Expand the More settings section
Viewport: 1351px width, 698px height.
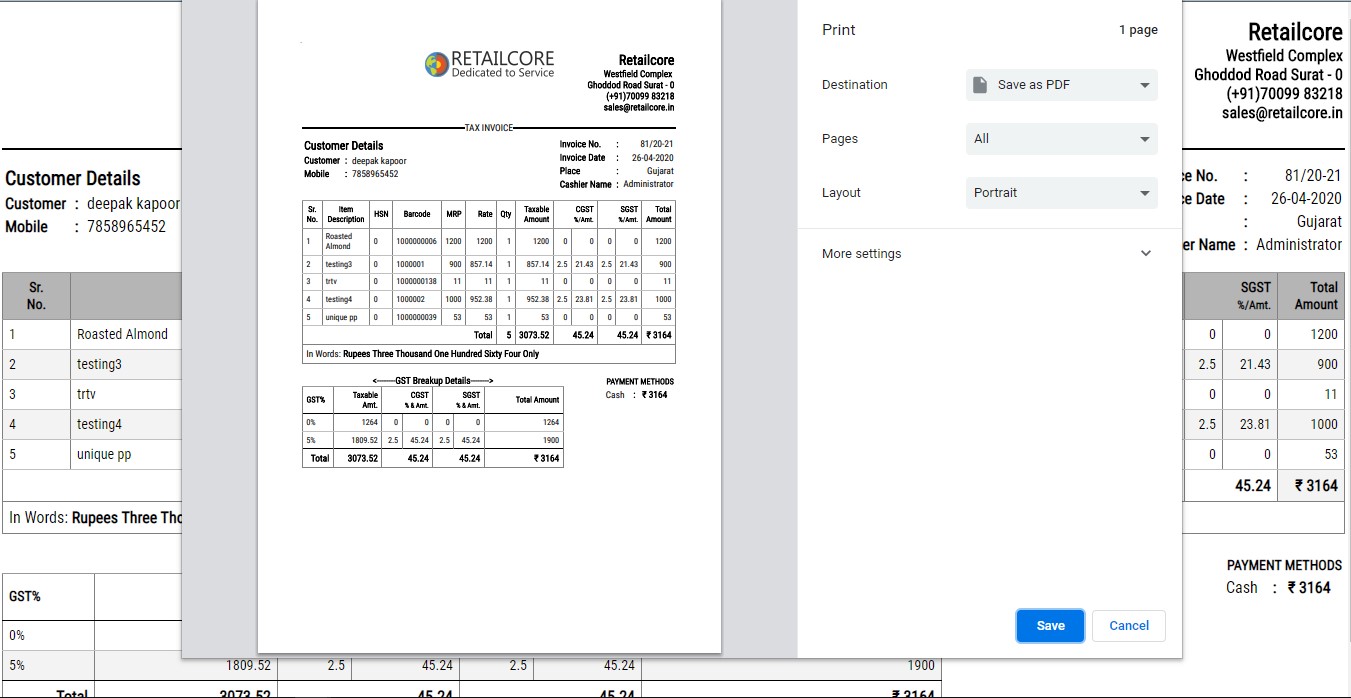990,254
